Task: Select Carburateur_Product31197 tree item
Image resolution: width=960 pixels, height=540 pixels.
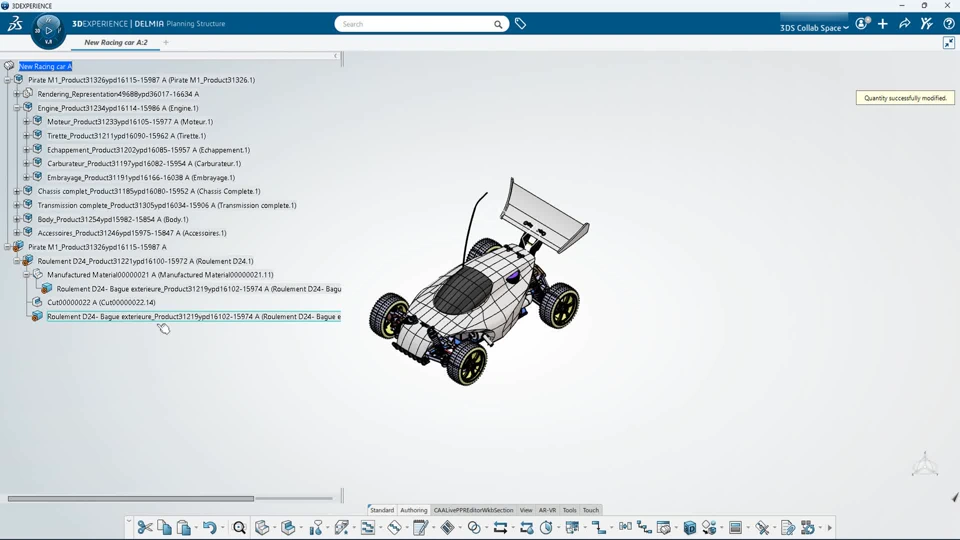Action: [x=144, y=163]
